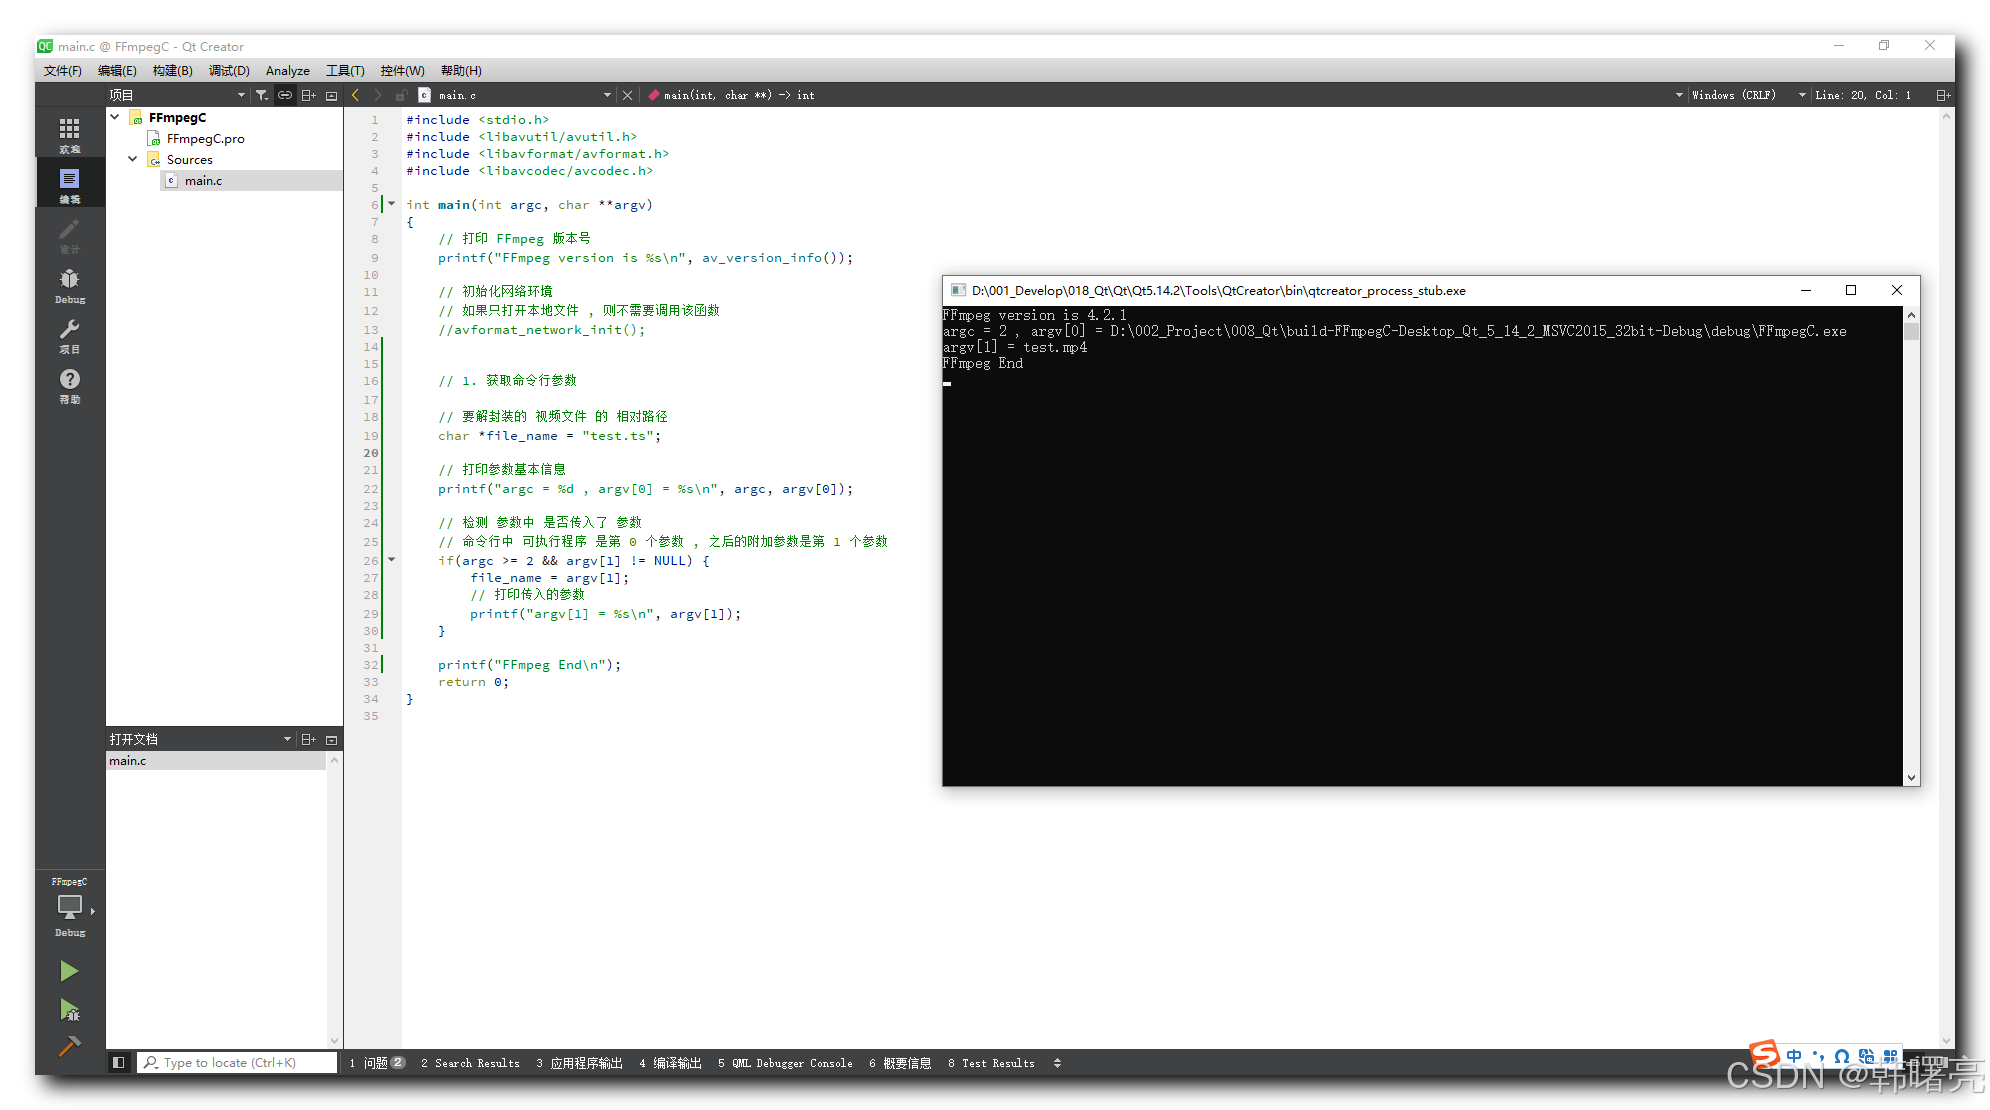Open the 工具(T) menu
This screenshot has width=1990, height=1110.
pos(345,71)
